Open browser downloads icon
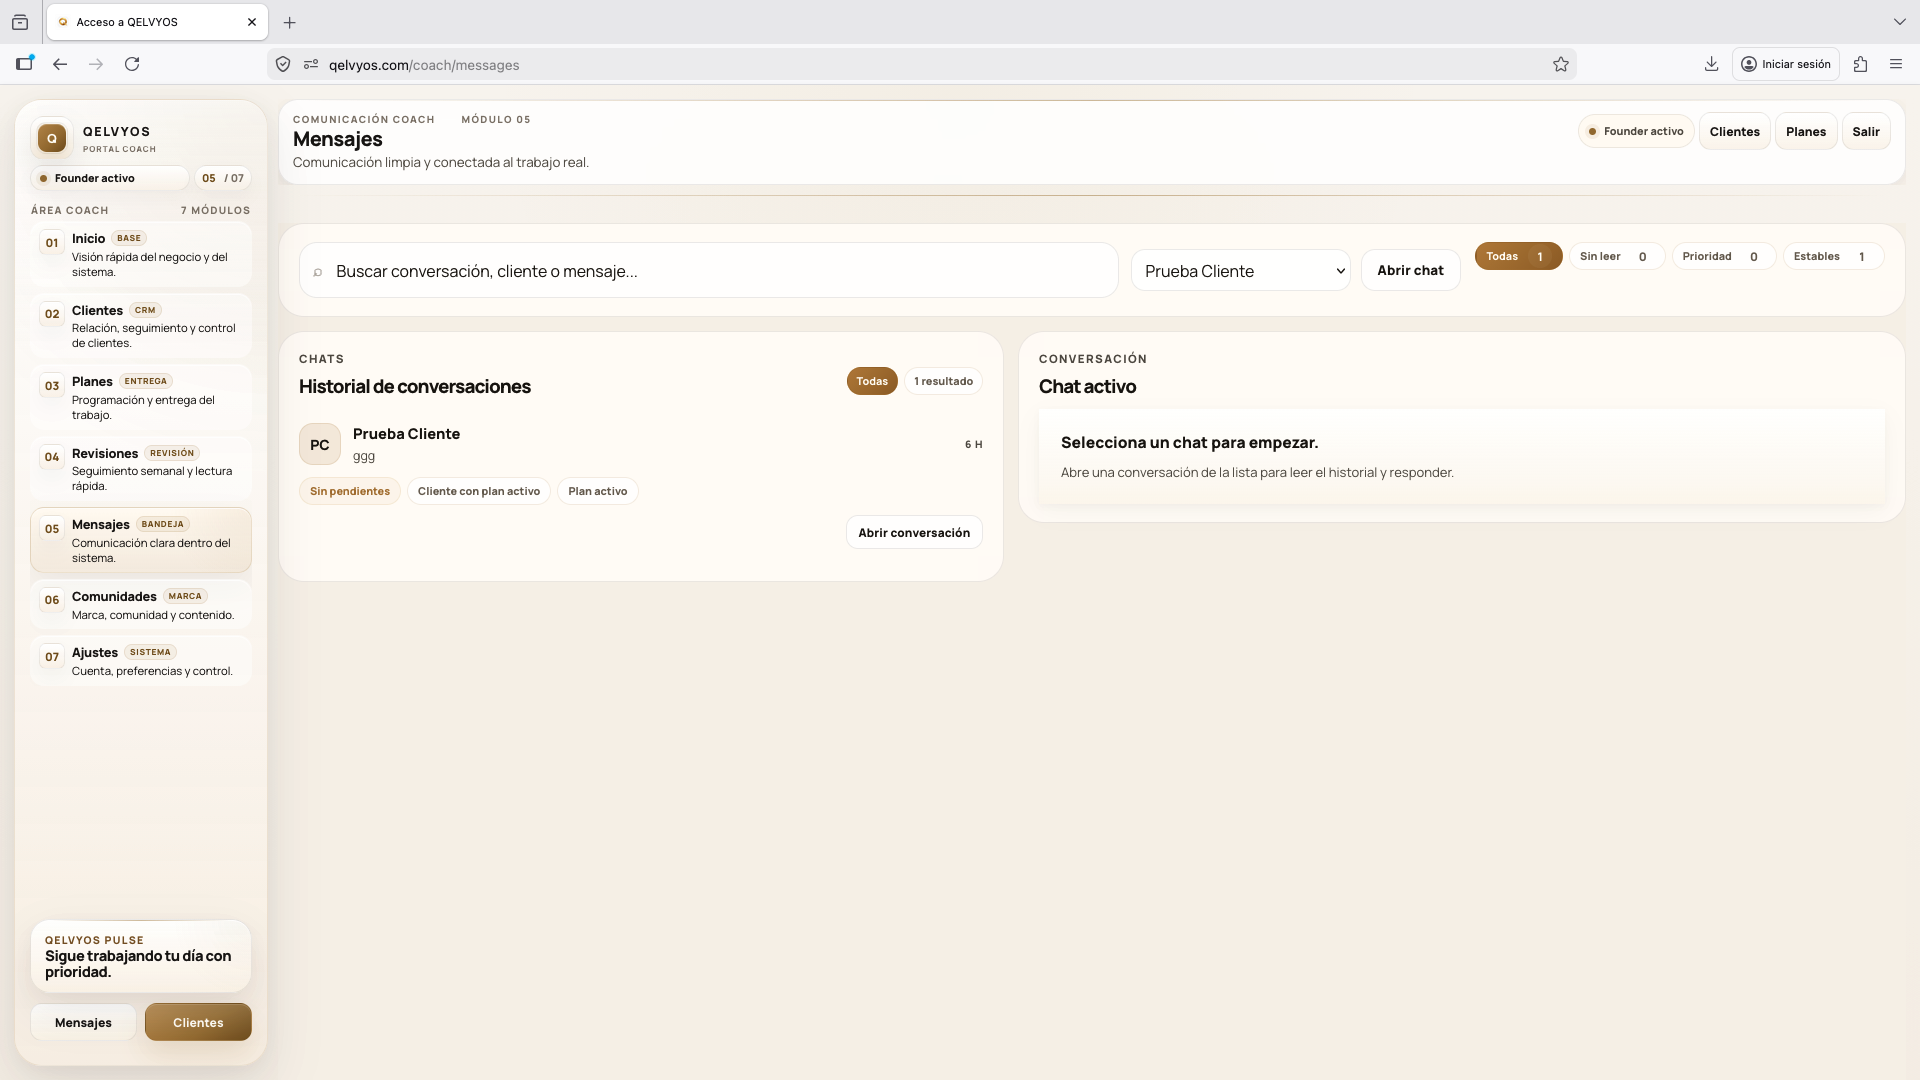The image size is (1920, 1080). click(1711, 64)
